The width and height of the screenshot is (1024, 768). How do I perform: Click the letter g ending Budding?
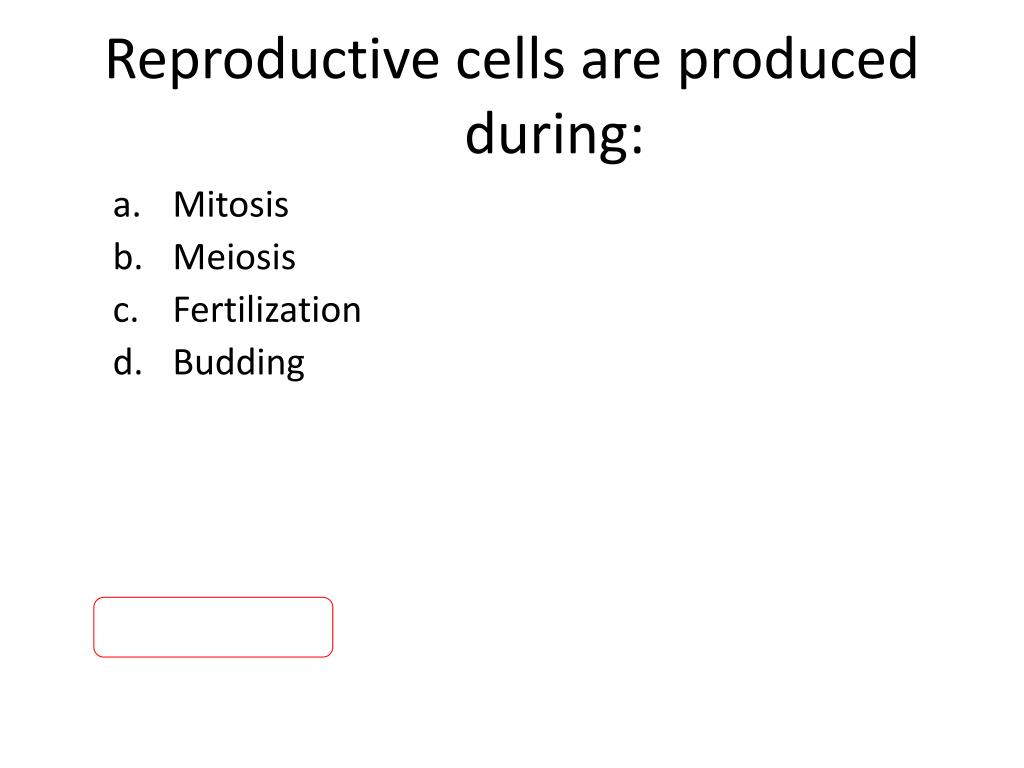(296, 368)
